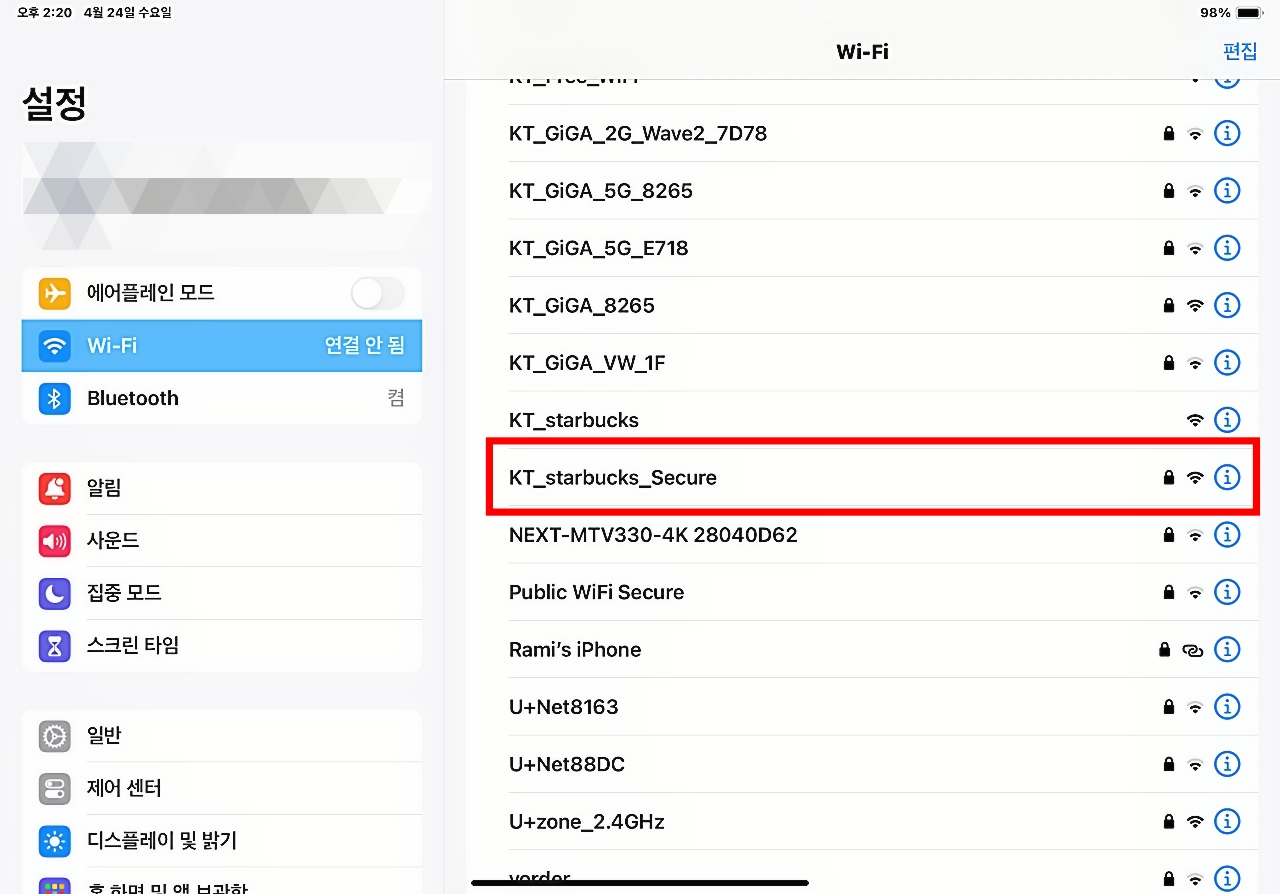Open info for U+Net8163 network
The image size is (1280, 894).
coord(1227,707)
